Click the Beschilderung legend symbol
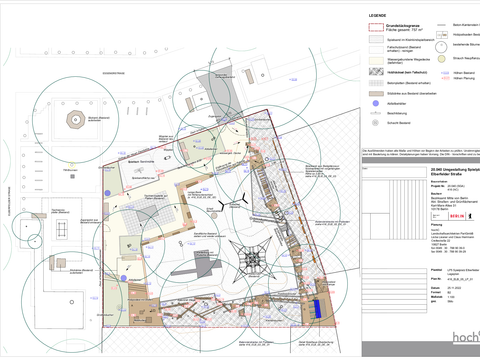Viewport: 480px width, 360px height. pos(375,113)
